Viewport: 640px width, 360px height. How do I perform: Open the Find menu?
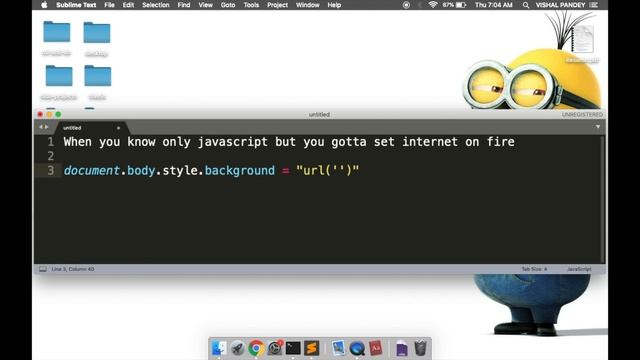184,5
